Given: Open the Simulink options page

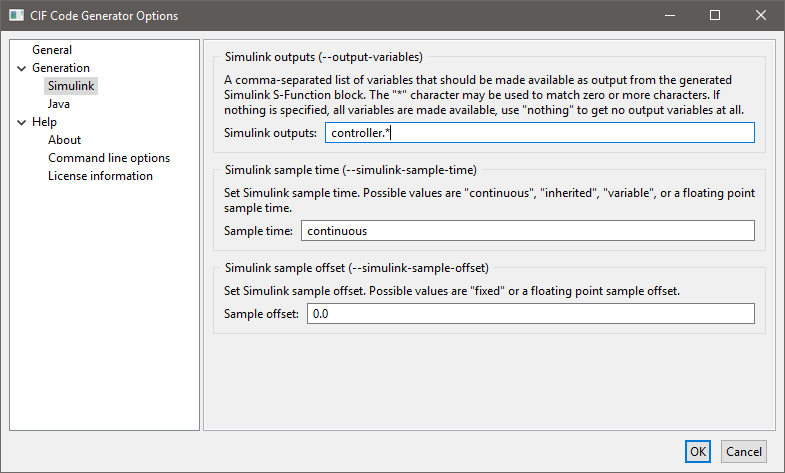Looking at the screenshot, I should [70, 86].
